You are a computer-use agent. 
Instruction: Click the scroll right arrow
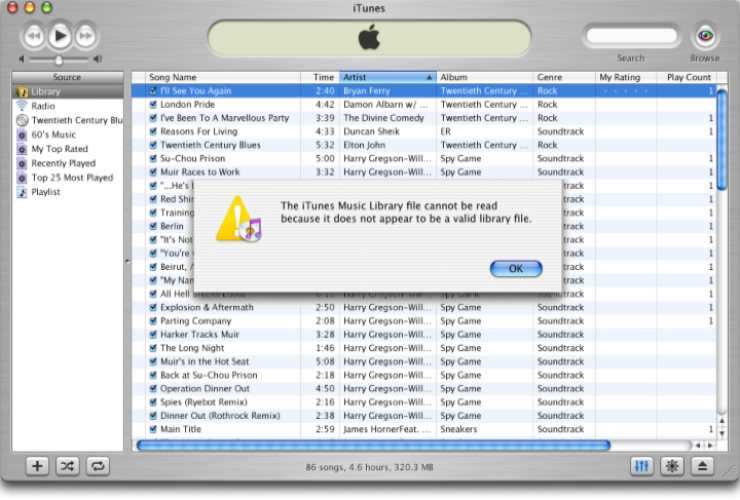coord(709,445)
